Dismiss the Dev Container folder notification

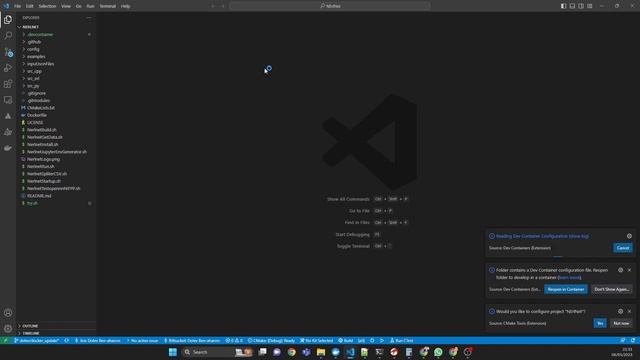coord(629,270)
